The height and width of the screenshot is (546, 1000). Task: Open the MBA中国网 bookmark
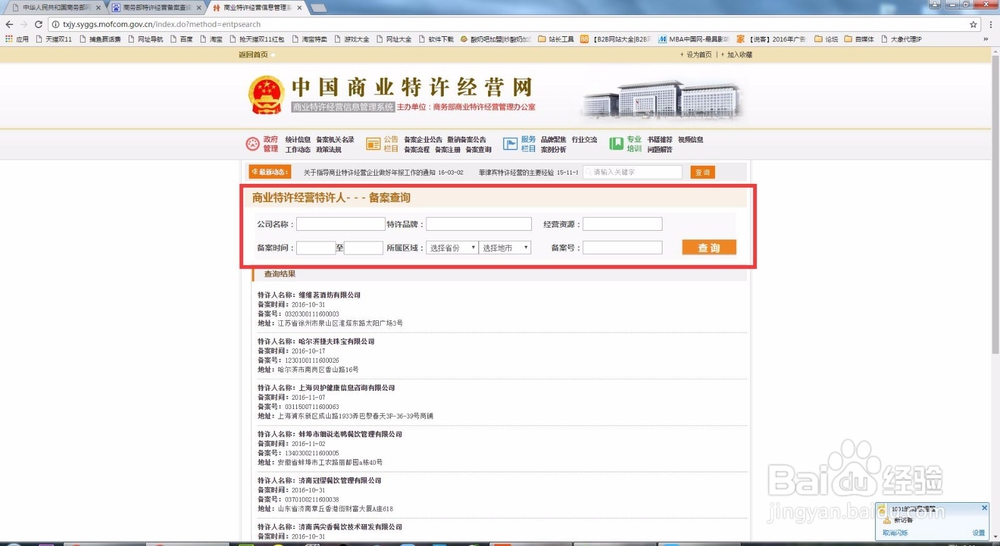pos(693,39)
